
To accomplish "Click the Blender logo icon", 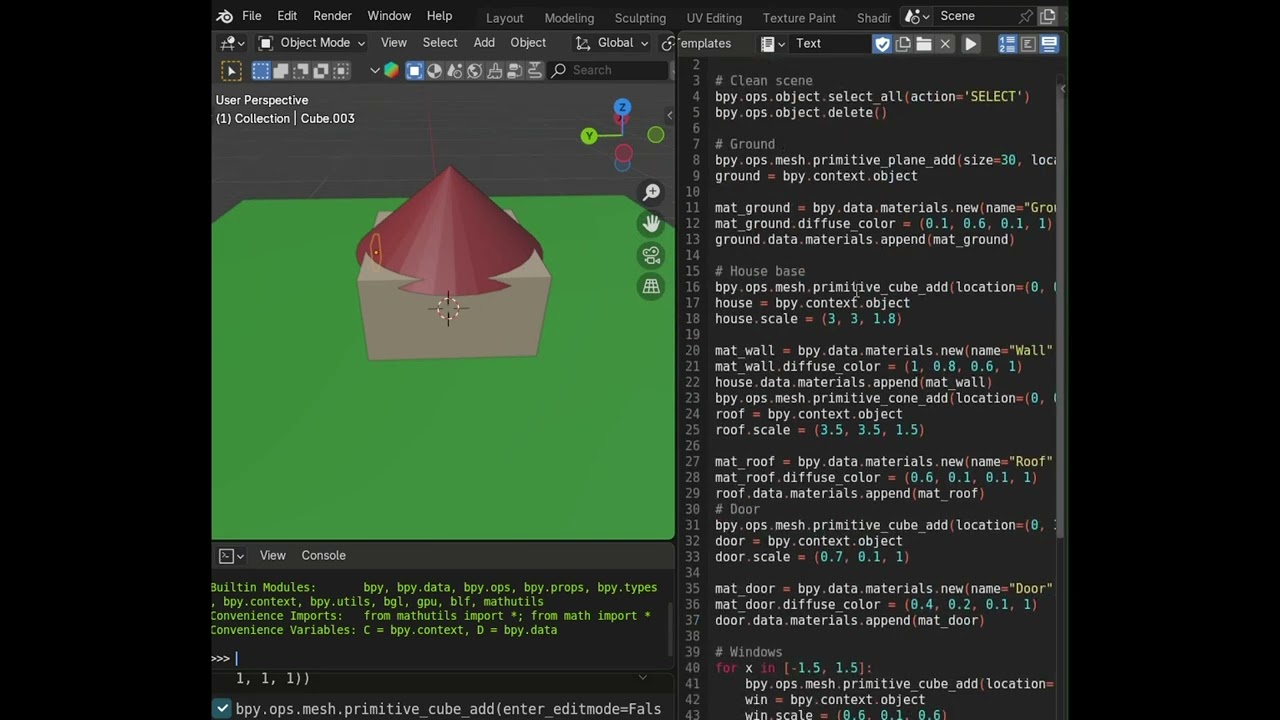I will [x=225, y=16].
